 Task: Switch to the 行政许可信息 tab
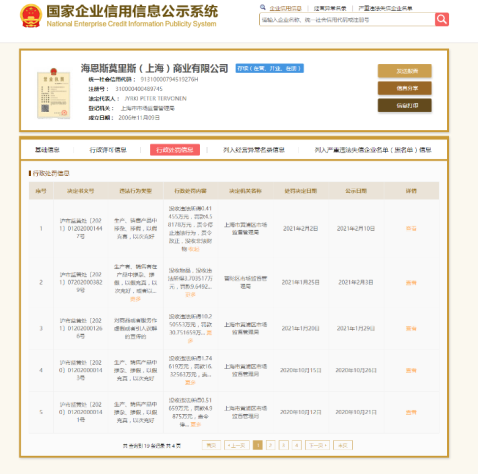coord(108,150)
